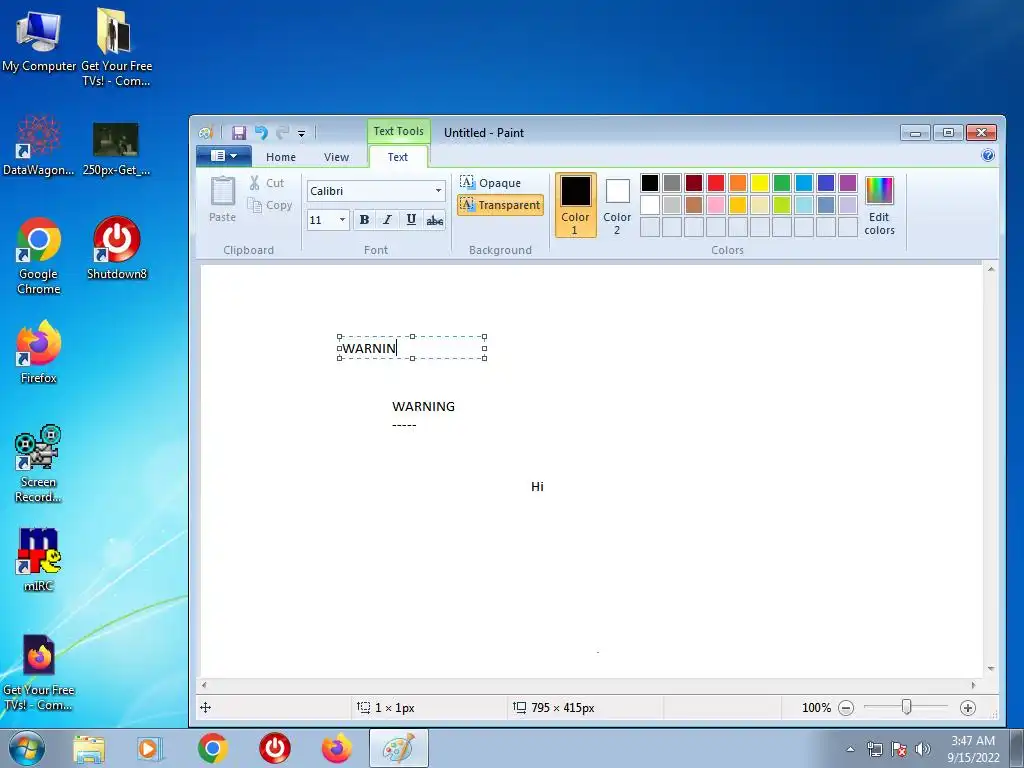Click the Paste clipboard button
Screen dimensions: 1024x768
point(222,200)
